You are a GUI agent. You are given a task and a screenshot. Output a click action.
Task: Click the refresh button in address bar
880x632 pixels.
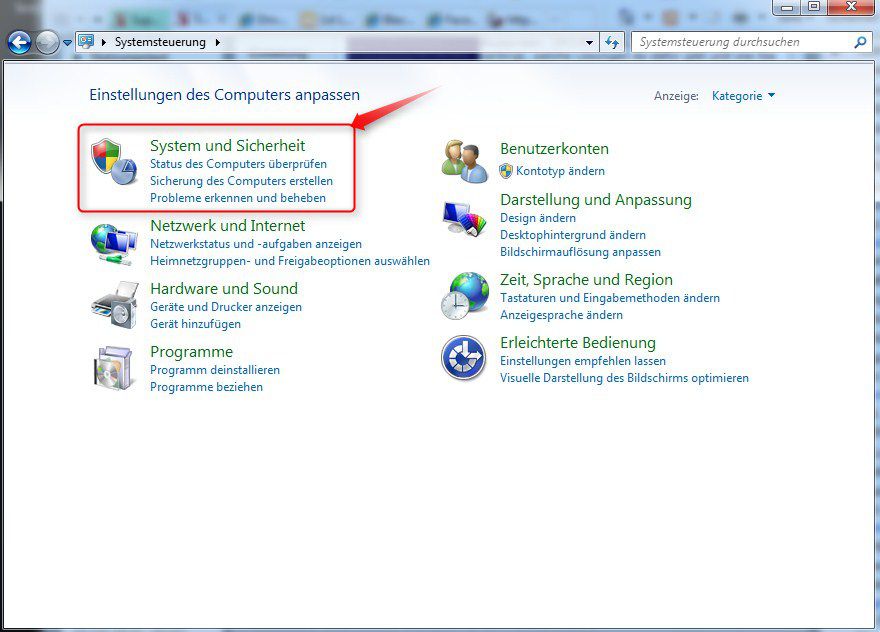(x=612, y=42)
